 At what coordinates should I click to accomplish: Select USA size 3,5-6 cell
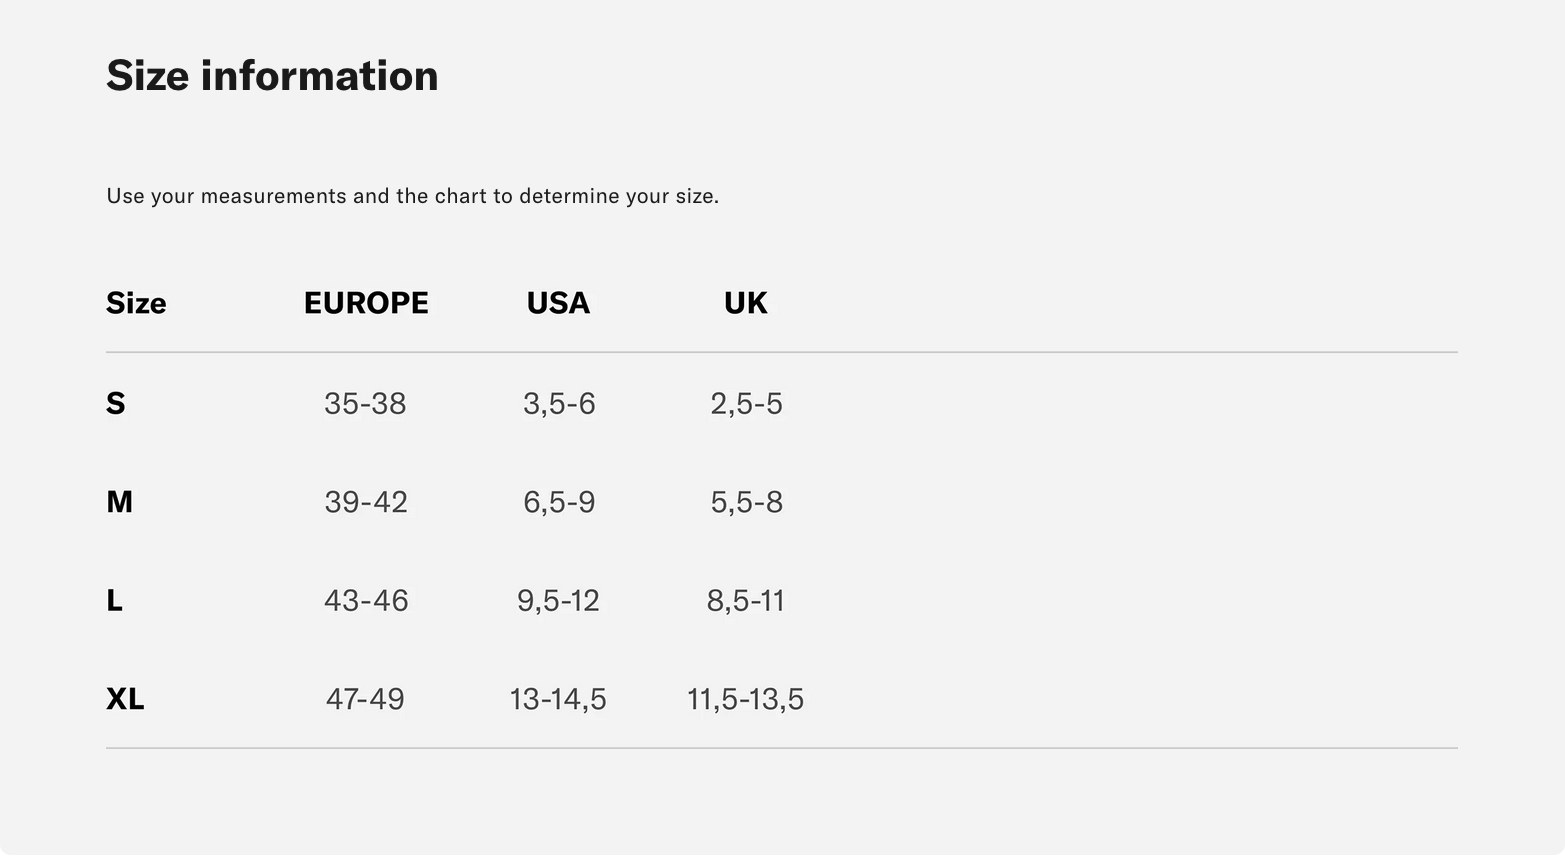point(559,403)
